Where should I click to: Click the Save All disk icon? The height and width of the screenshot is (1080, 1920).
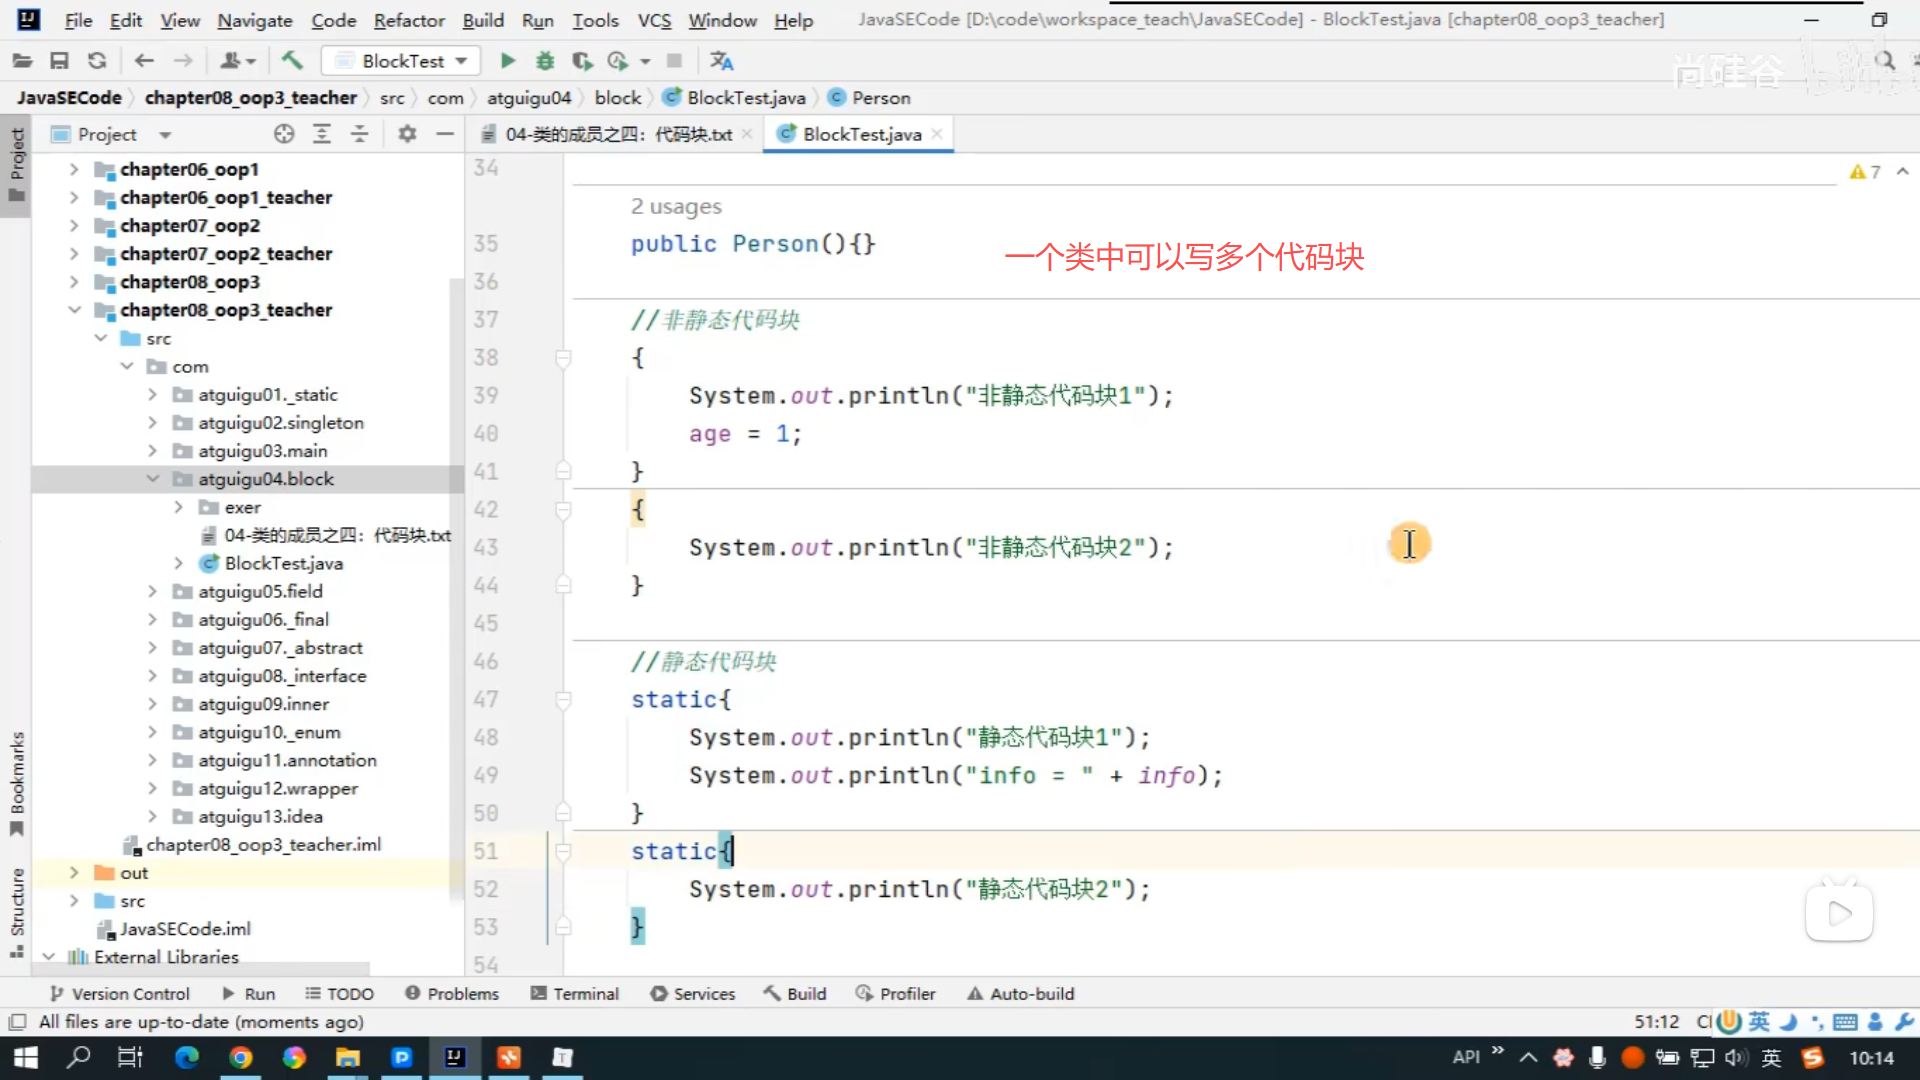(59, 61)
